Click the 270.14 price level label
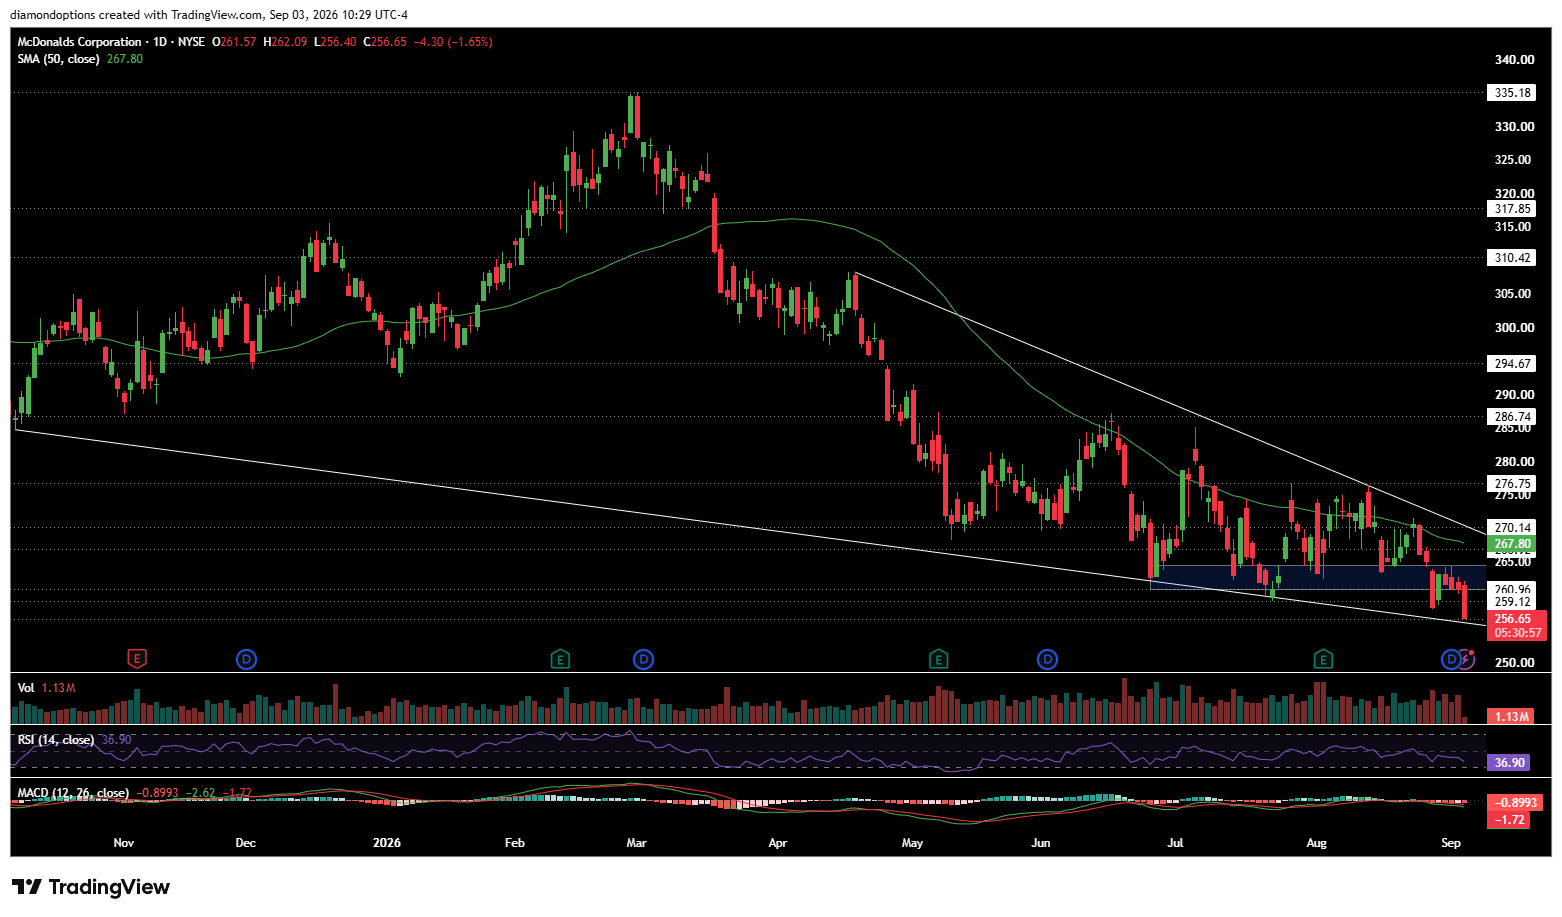 (1512, 528)
